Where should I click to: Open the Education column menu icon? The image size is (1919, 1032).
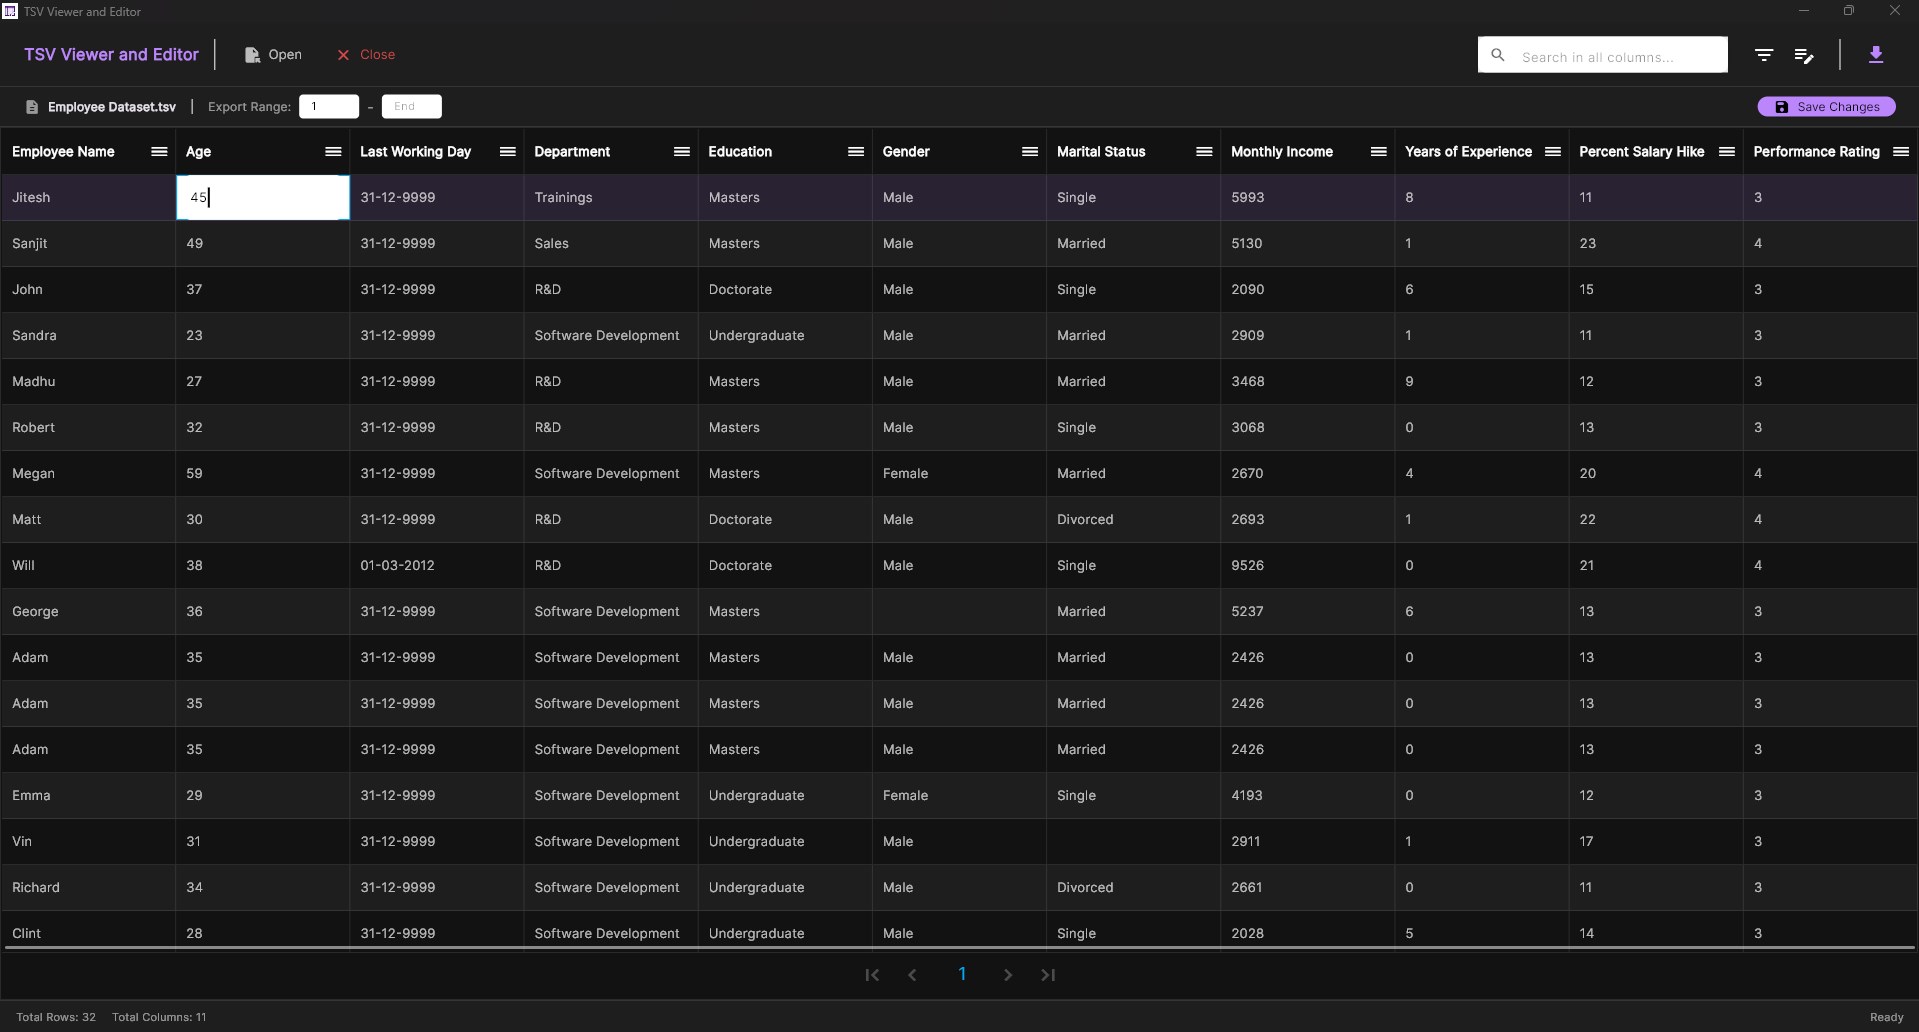click(x=855, y=152)
